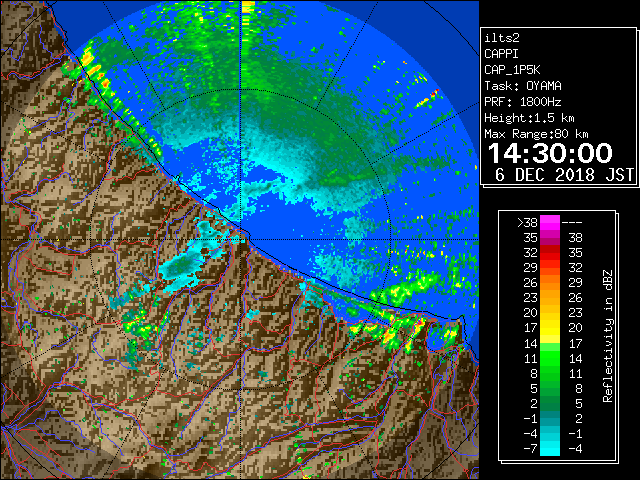Image resolution: width=640 pixels, height=480 pixels.
Task: Click the -7 legend value
Action: click(x=531, y=448)
